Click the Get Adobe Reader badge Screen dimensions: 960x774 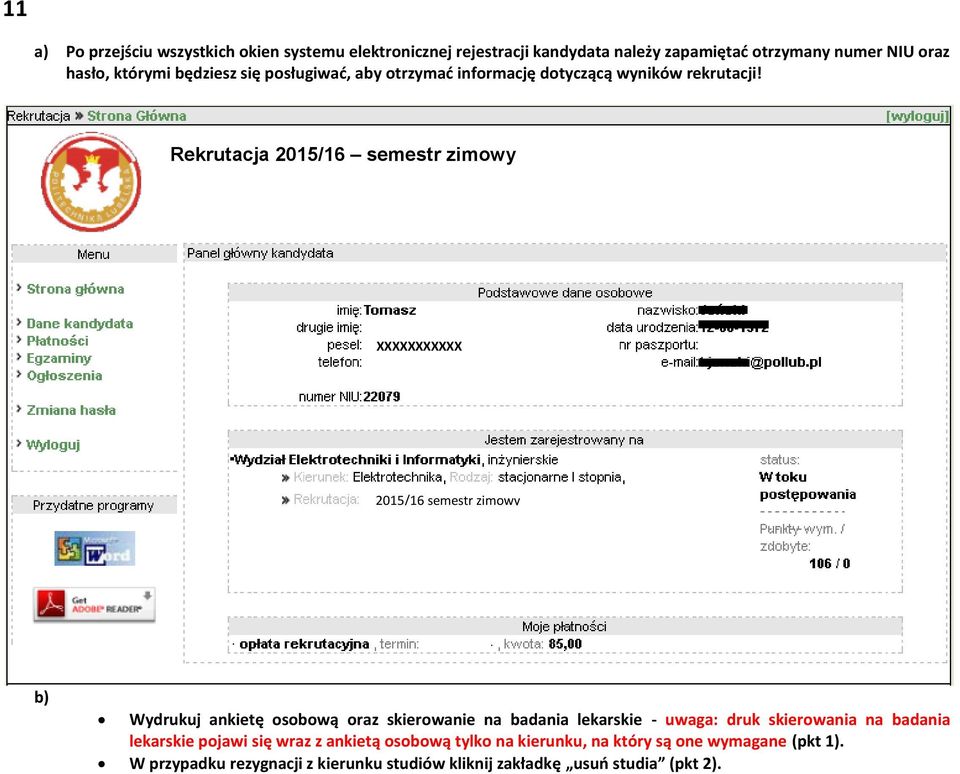pos(94,604)
